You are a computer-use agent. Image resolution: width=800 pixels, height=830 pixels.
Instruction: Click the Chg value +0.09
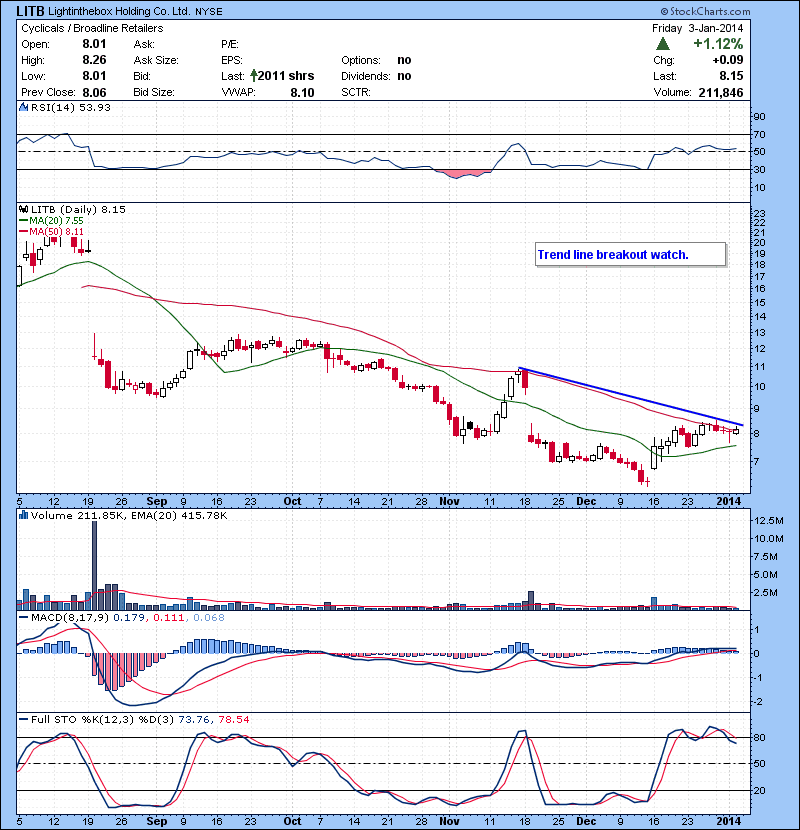pos(727,60)
